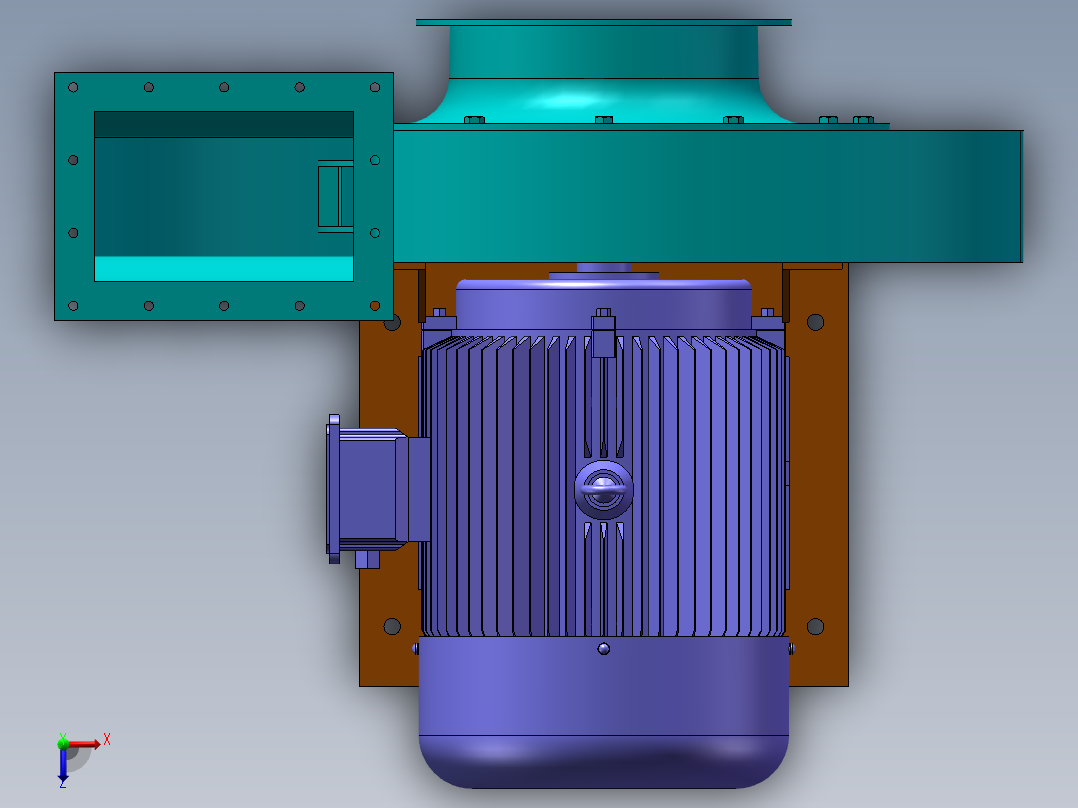
Task: Select the upper-right bolt hole on the brown plate
Action: coord(815,322)
